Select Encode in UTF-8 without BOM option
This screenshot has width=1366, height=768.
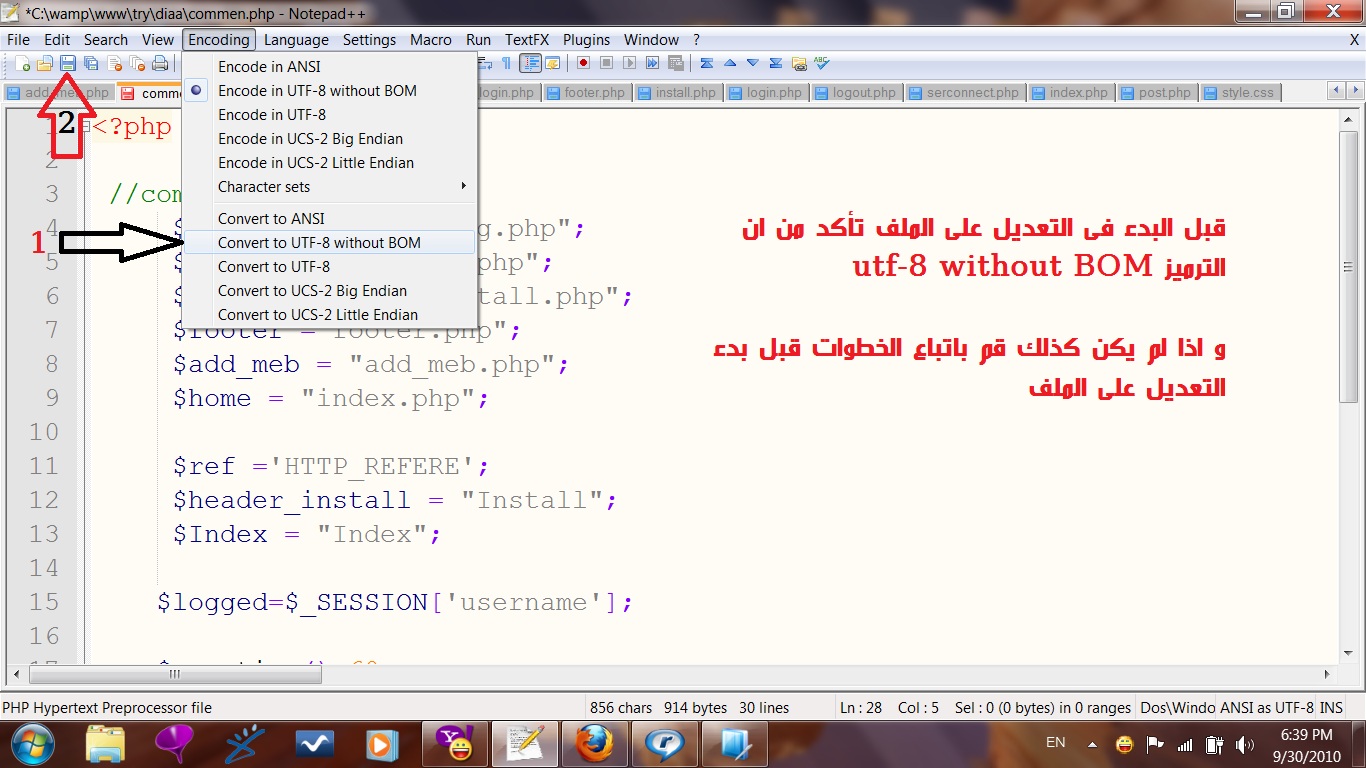[x=317, y=91]
